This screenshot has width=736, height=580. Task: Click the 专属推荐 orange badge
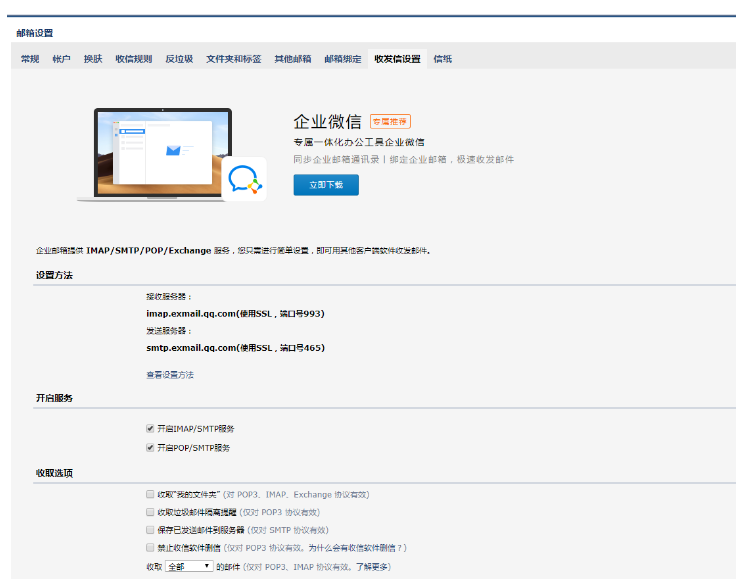(390, 122)
